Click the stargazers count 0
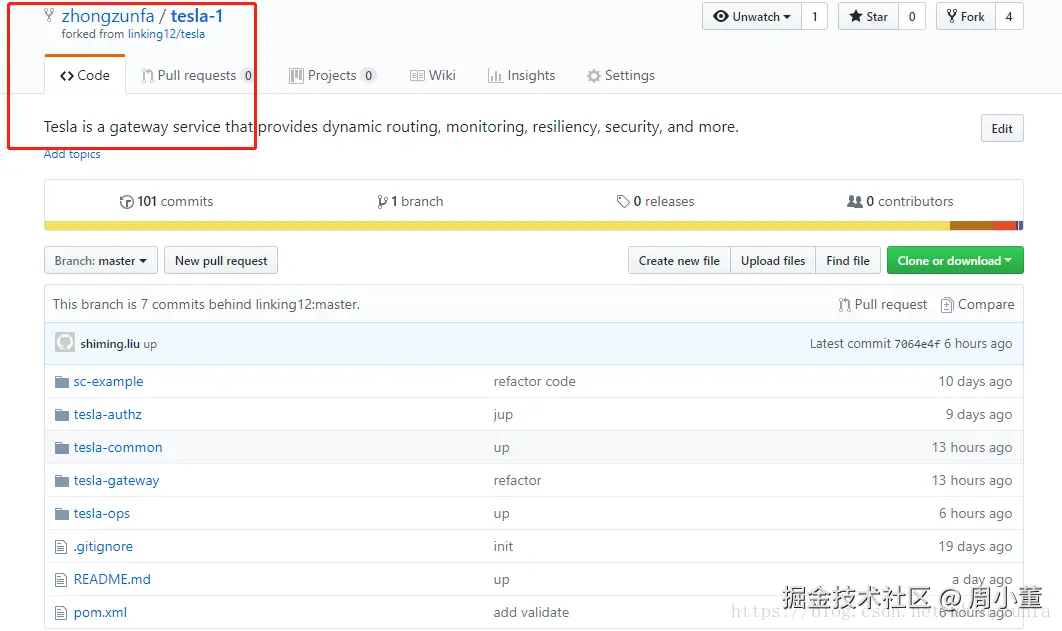The image size is (1062, 631). [912, 16]
